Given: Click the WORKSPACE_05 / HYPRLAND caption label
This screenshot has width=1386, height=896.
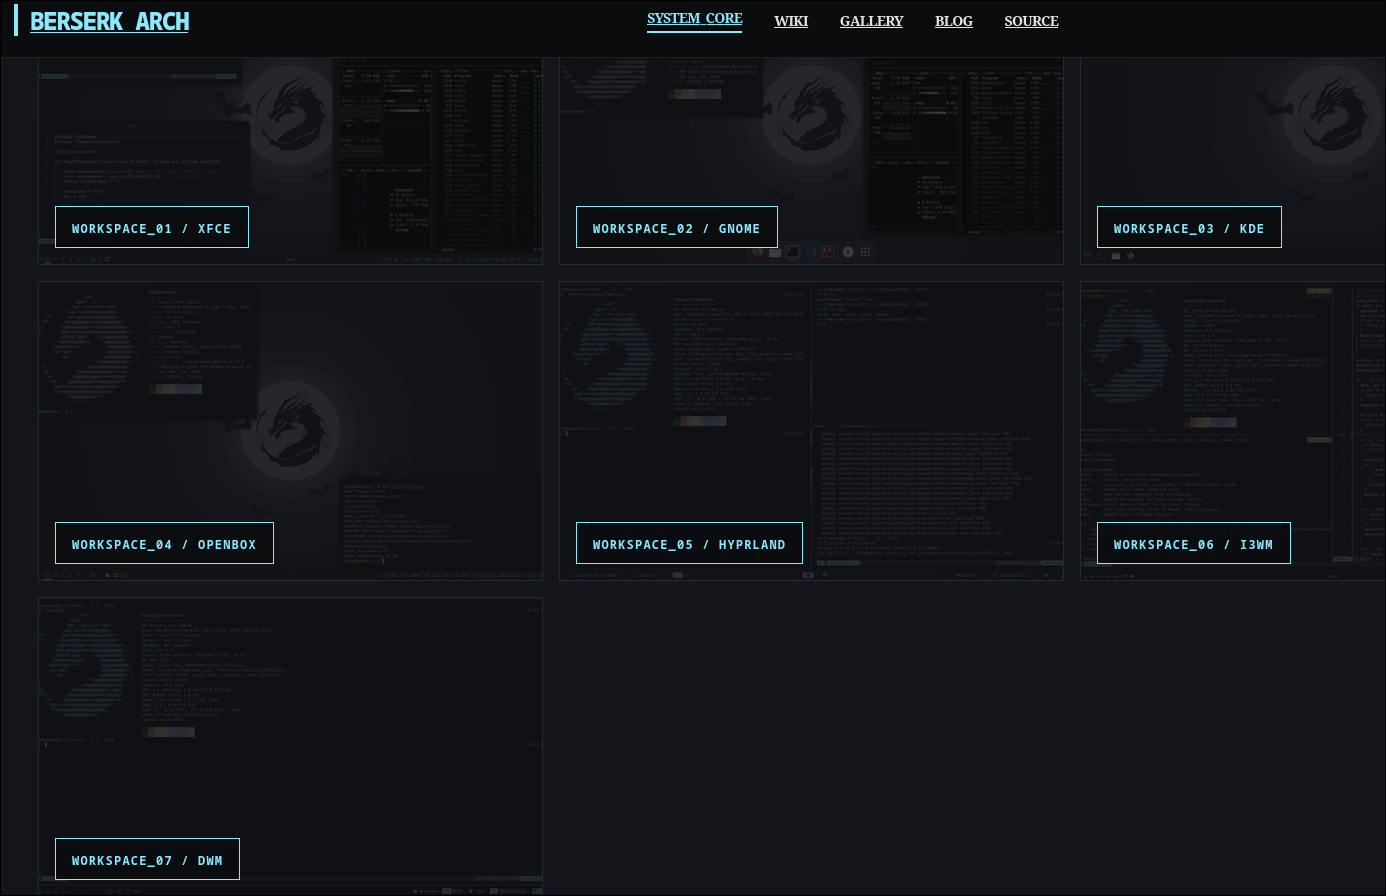Looking at the screenshot, I should coord(689,544).
